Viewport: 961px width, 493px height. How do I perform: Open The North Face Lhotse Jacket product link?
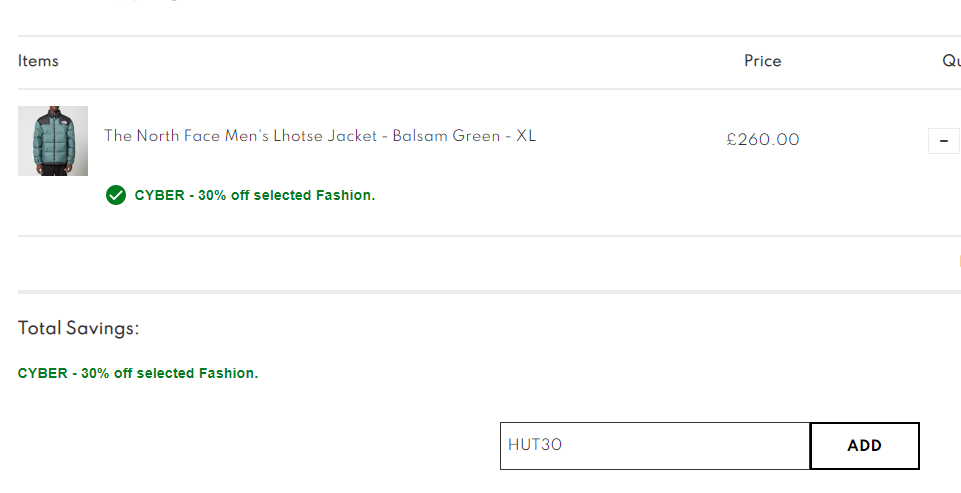tap(320, 136)
